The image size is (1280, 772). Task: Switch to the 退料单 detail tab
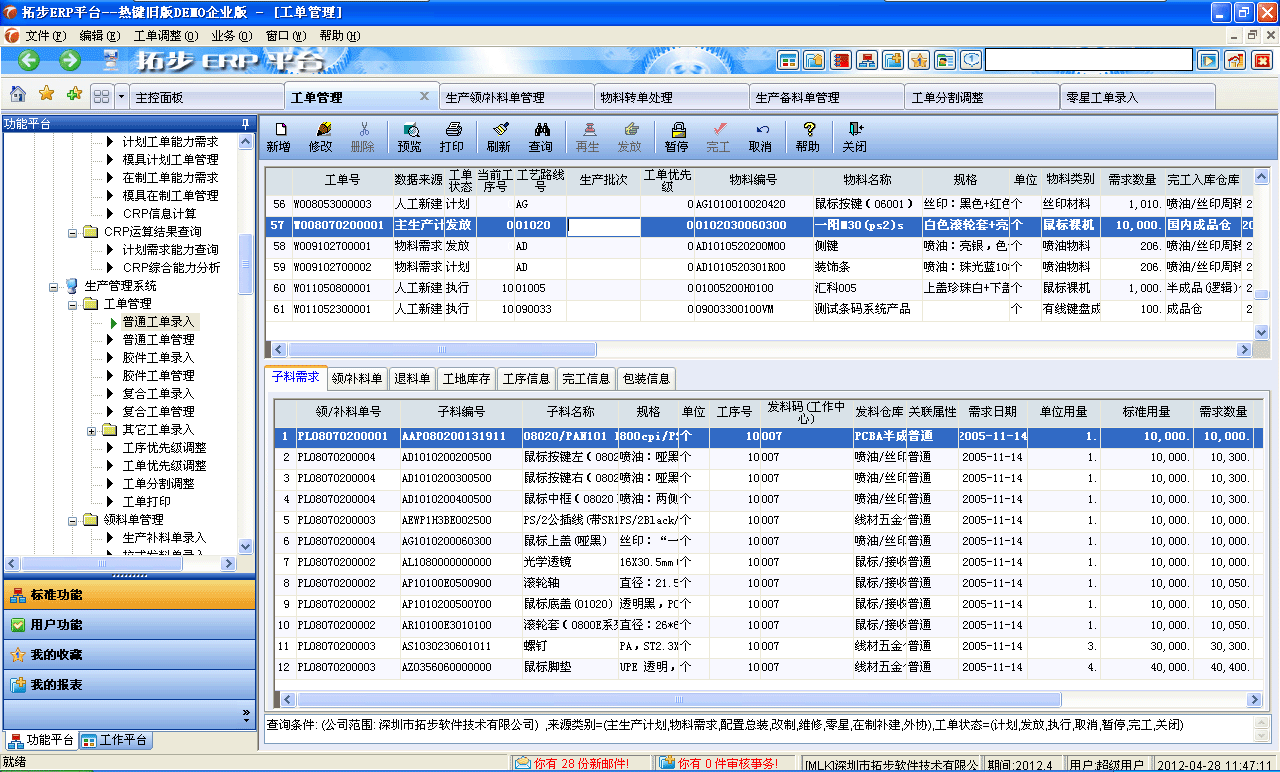point(412,378)
